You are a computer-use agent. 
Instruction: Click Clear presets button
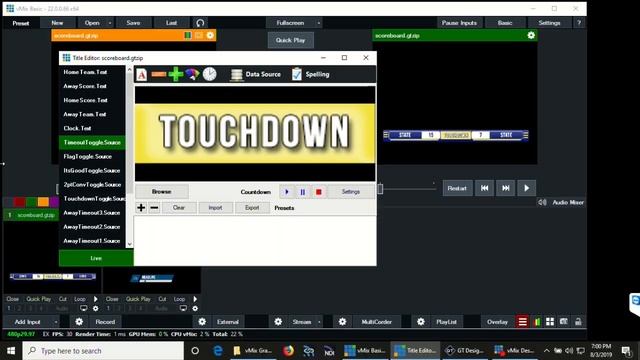point(179,208)
